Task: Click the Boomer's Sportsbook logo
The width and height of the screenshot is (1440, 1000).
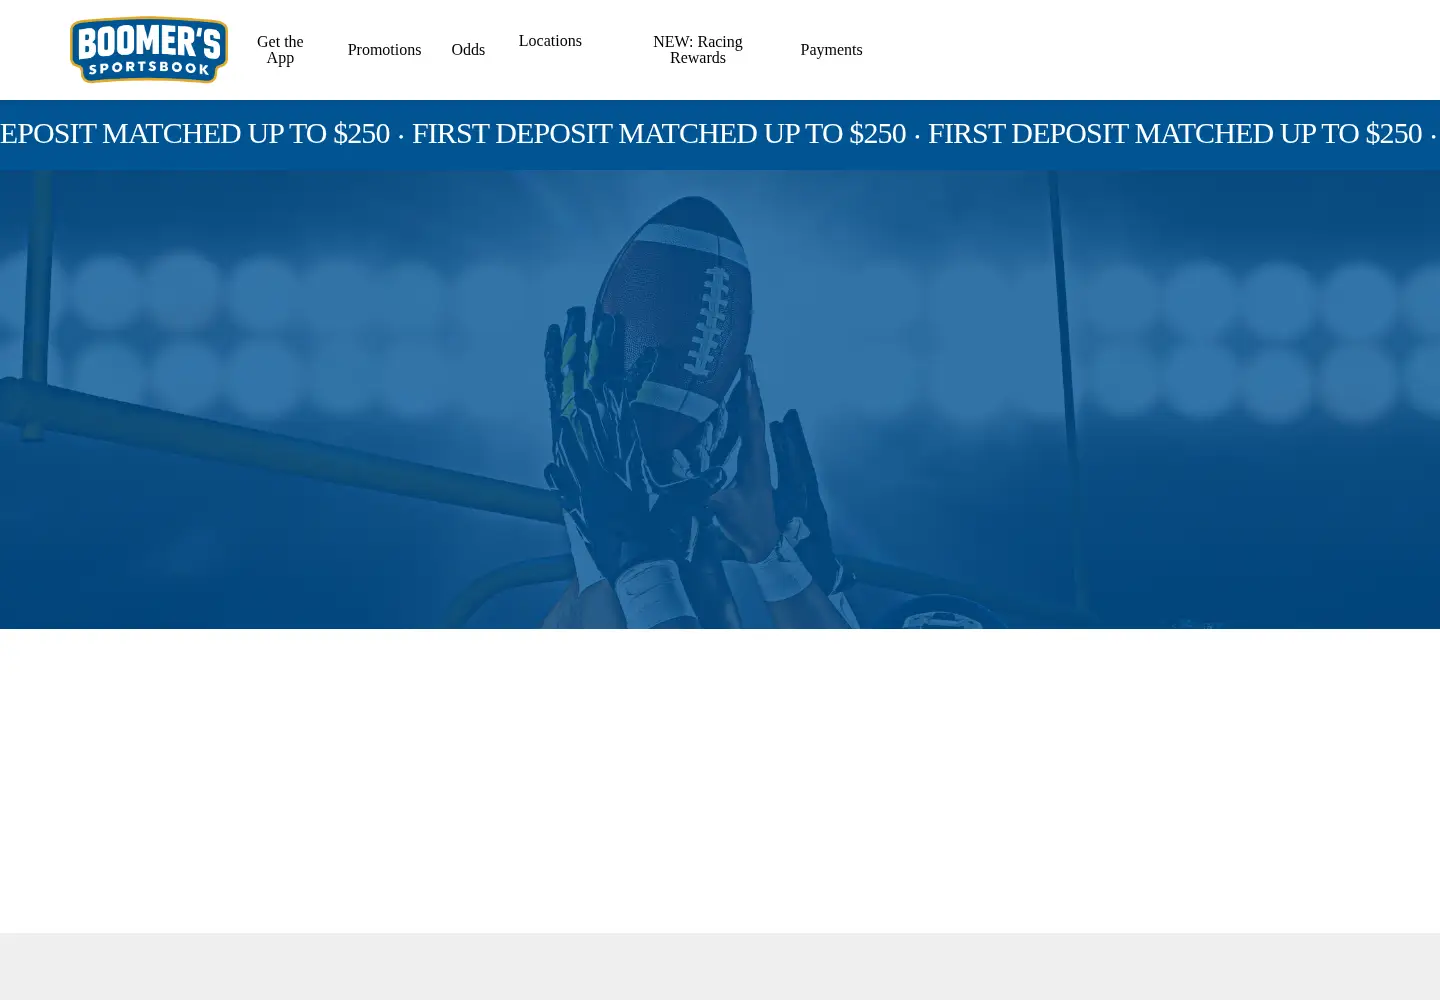Action: coord(149,50)
